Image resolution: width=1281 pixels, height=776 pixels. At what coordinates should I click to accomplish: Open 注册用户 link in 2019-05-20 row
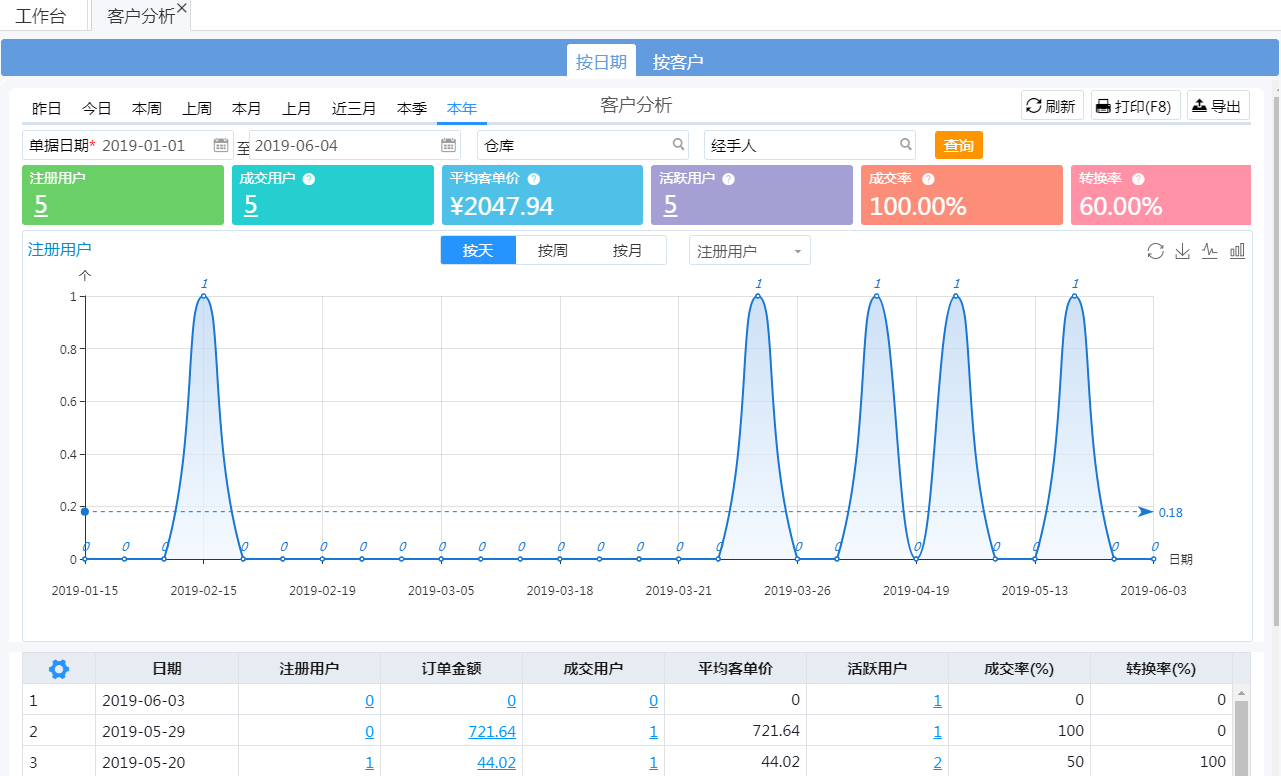(369, 762)
